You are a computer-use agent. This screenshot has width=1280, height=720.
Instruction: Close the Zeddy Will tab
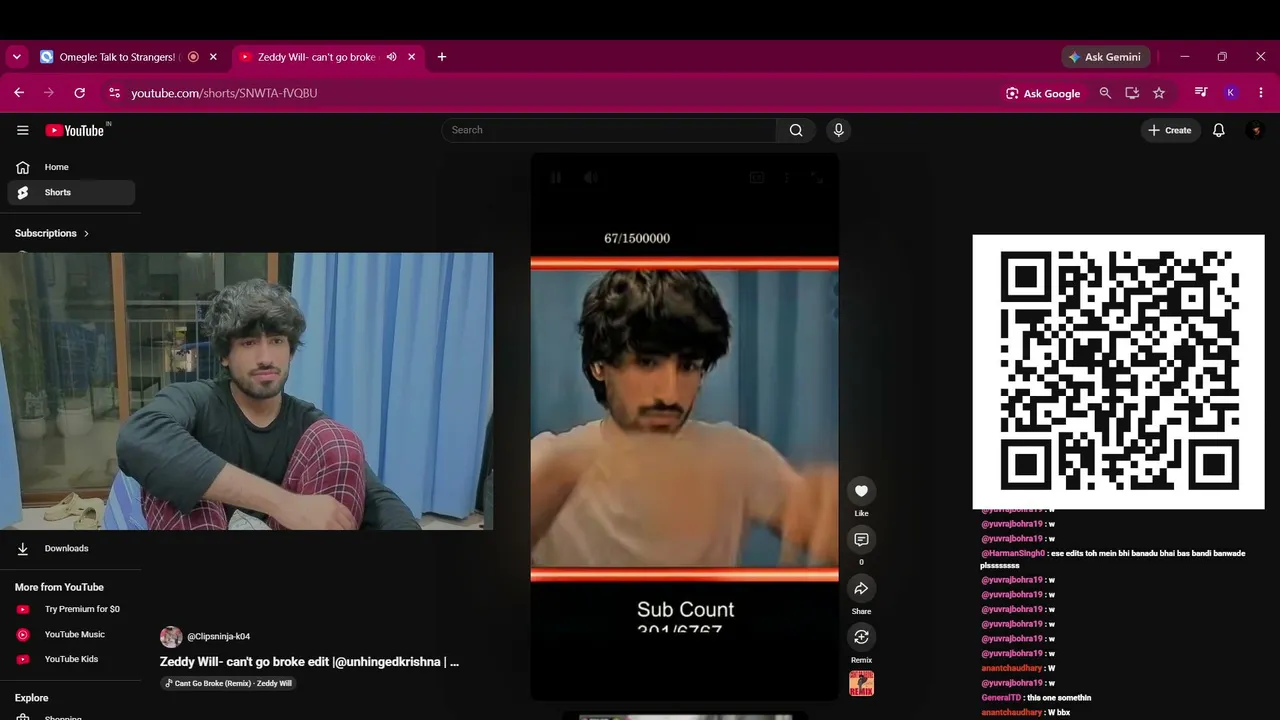point(412,57)
